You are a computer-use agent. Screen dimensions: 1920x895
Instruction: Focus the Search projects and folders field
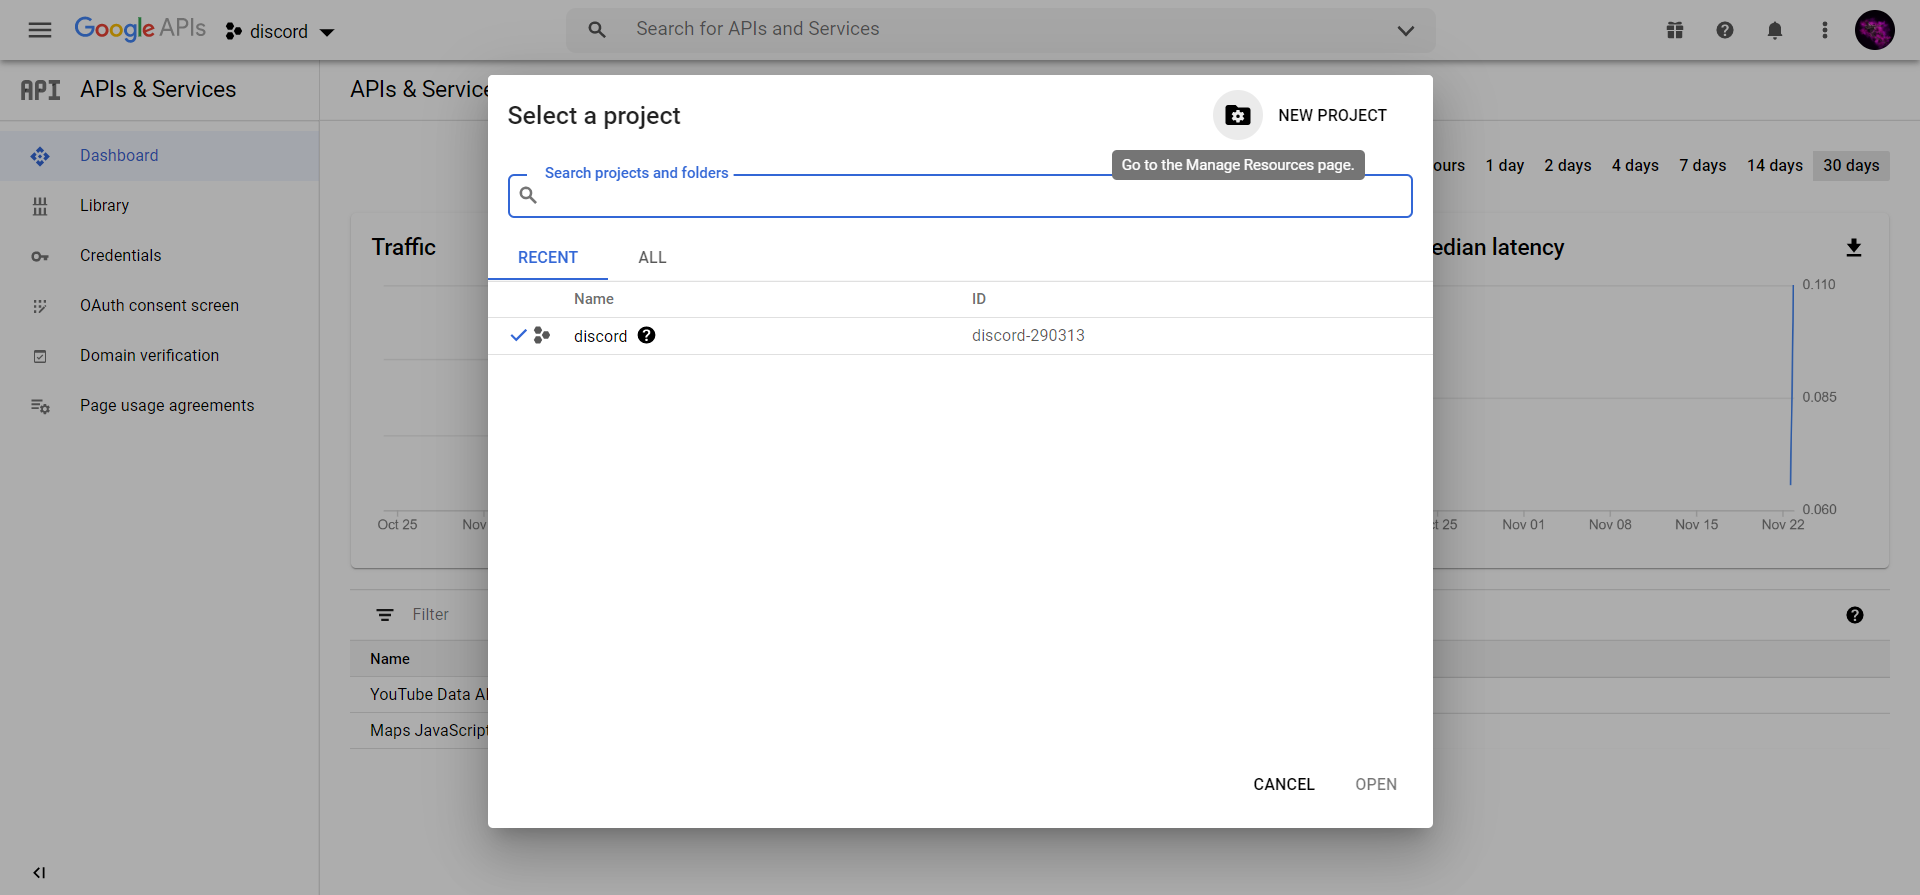click(960, 196)
